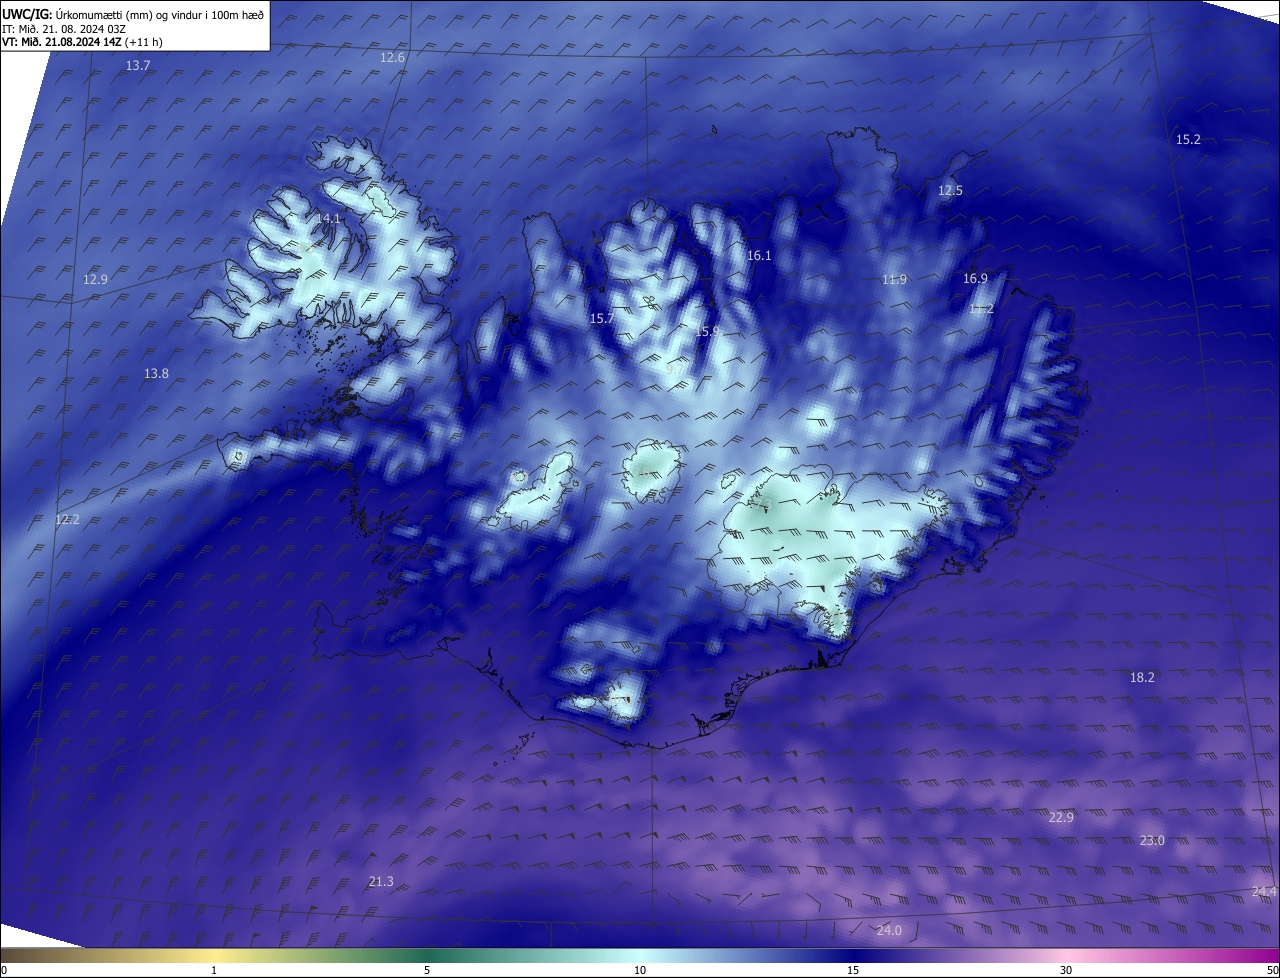Viewport: 1280px width, 978px height.
Task: Click the map value 15.2
Action: (x=1188, y=140)
